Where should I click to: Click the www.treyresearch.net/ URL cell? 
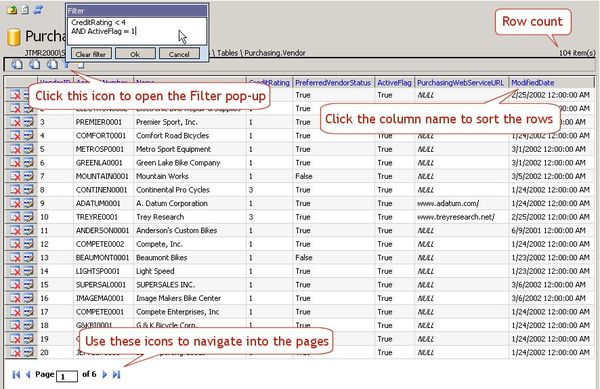click(456, 217)
